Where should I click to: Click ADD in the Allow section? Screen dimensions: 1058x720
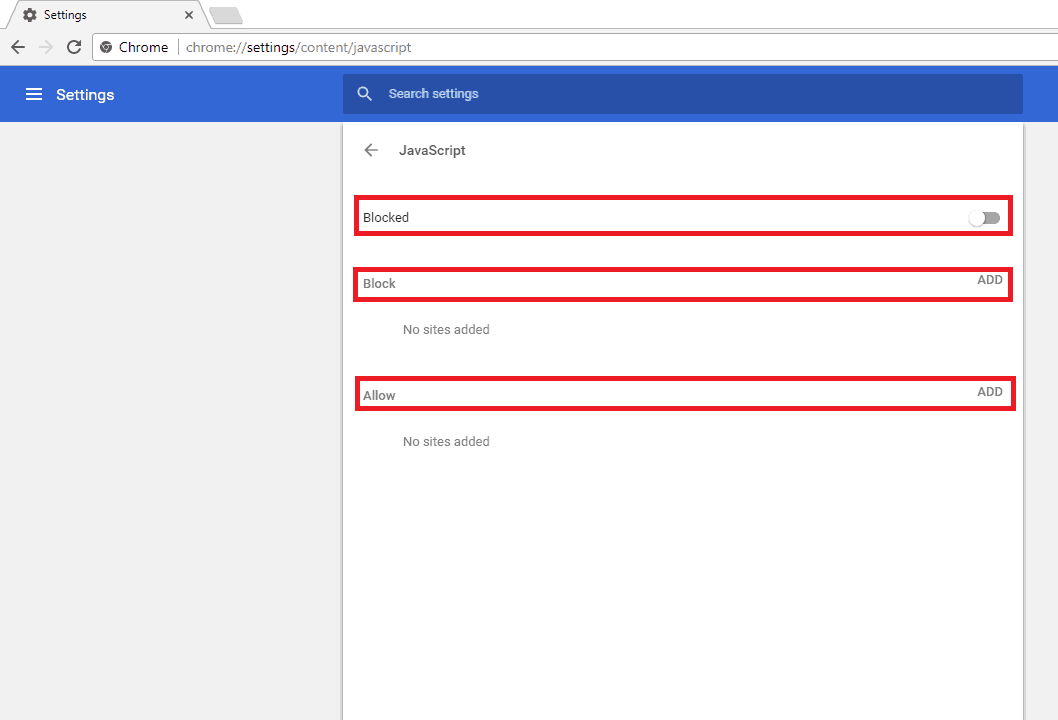pos(989,391)
